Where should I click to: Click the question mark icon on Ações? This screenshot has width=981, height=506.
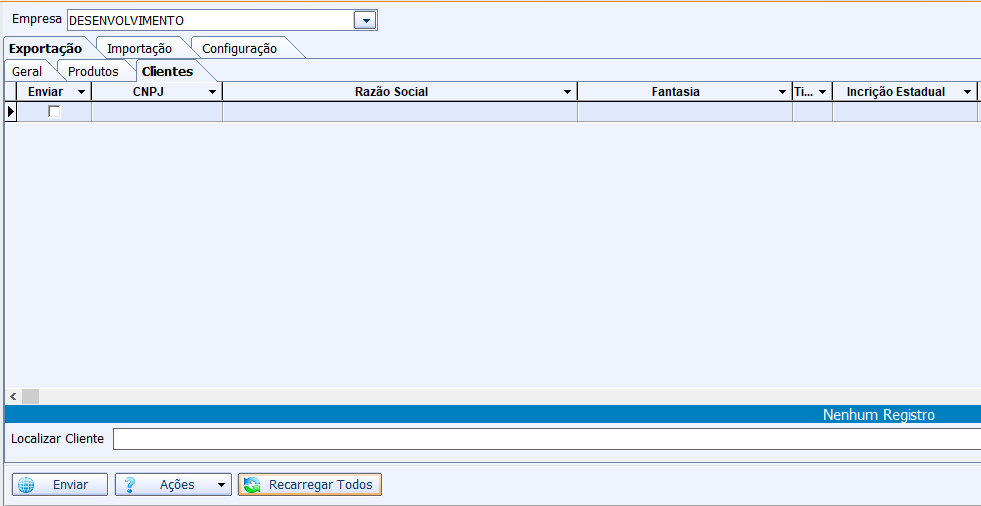point(130,485)
